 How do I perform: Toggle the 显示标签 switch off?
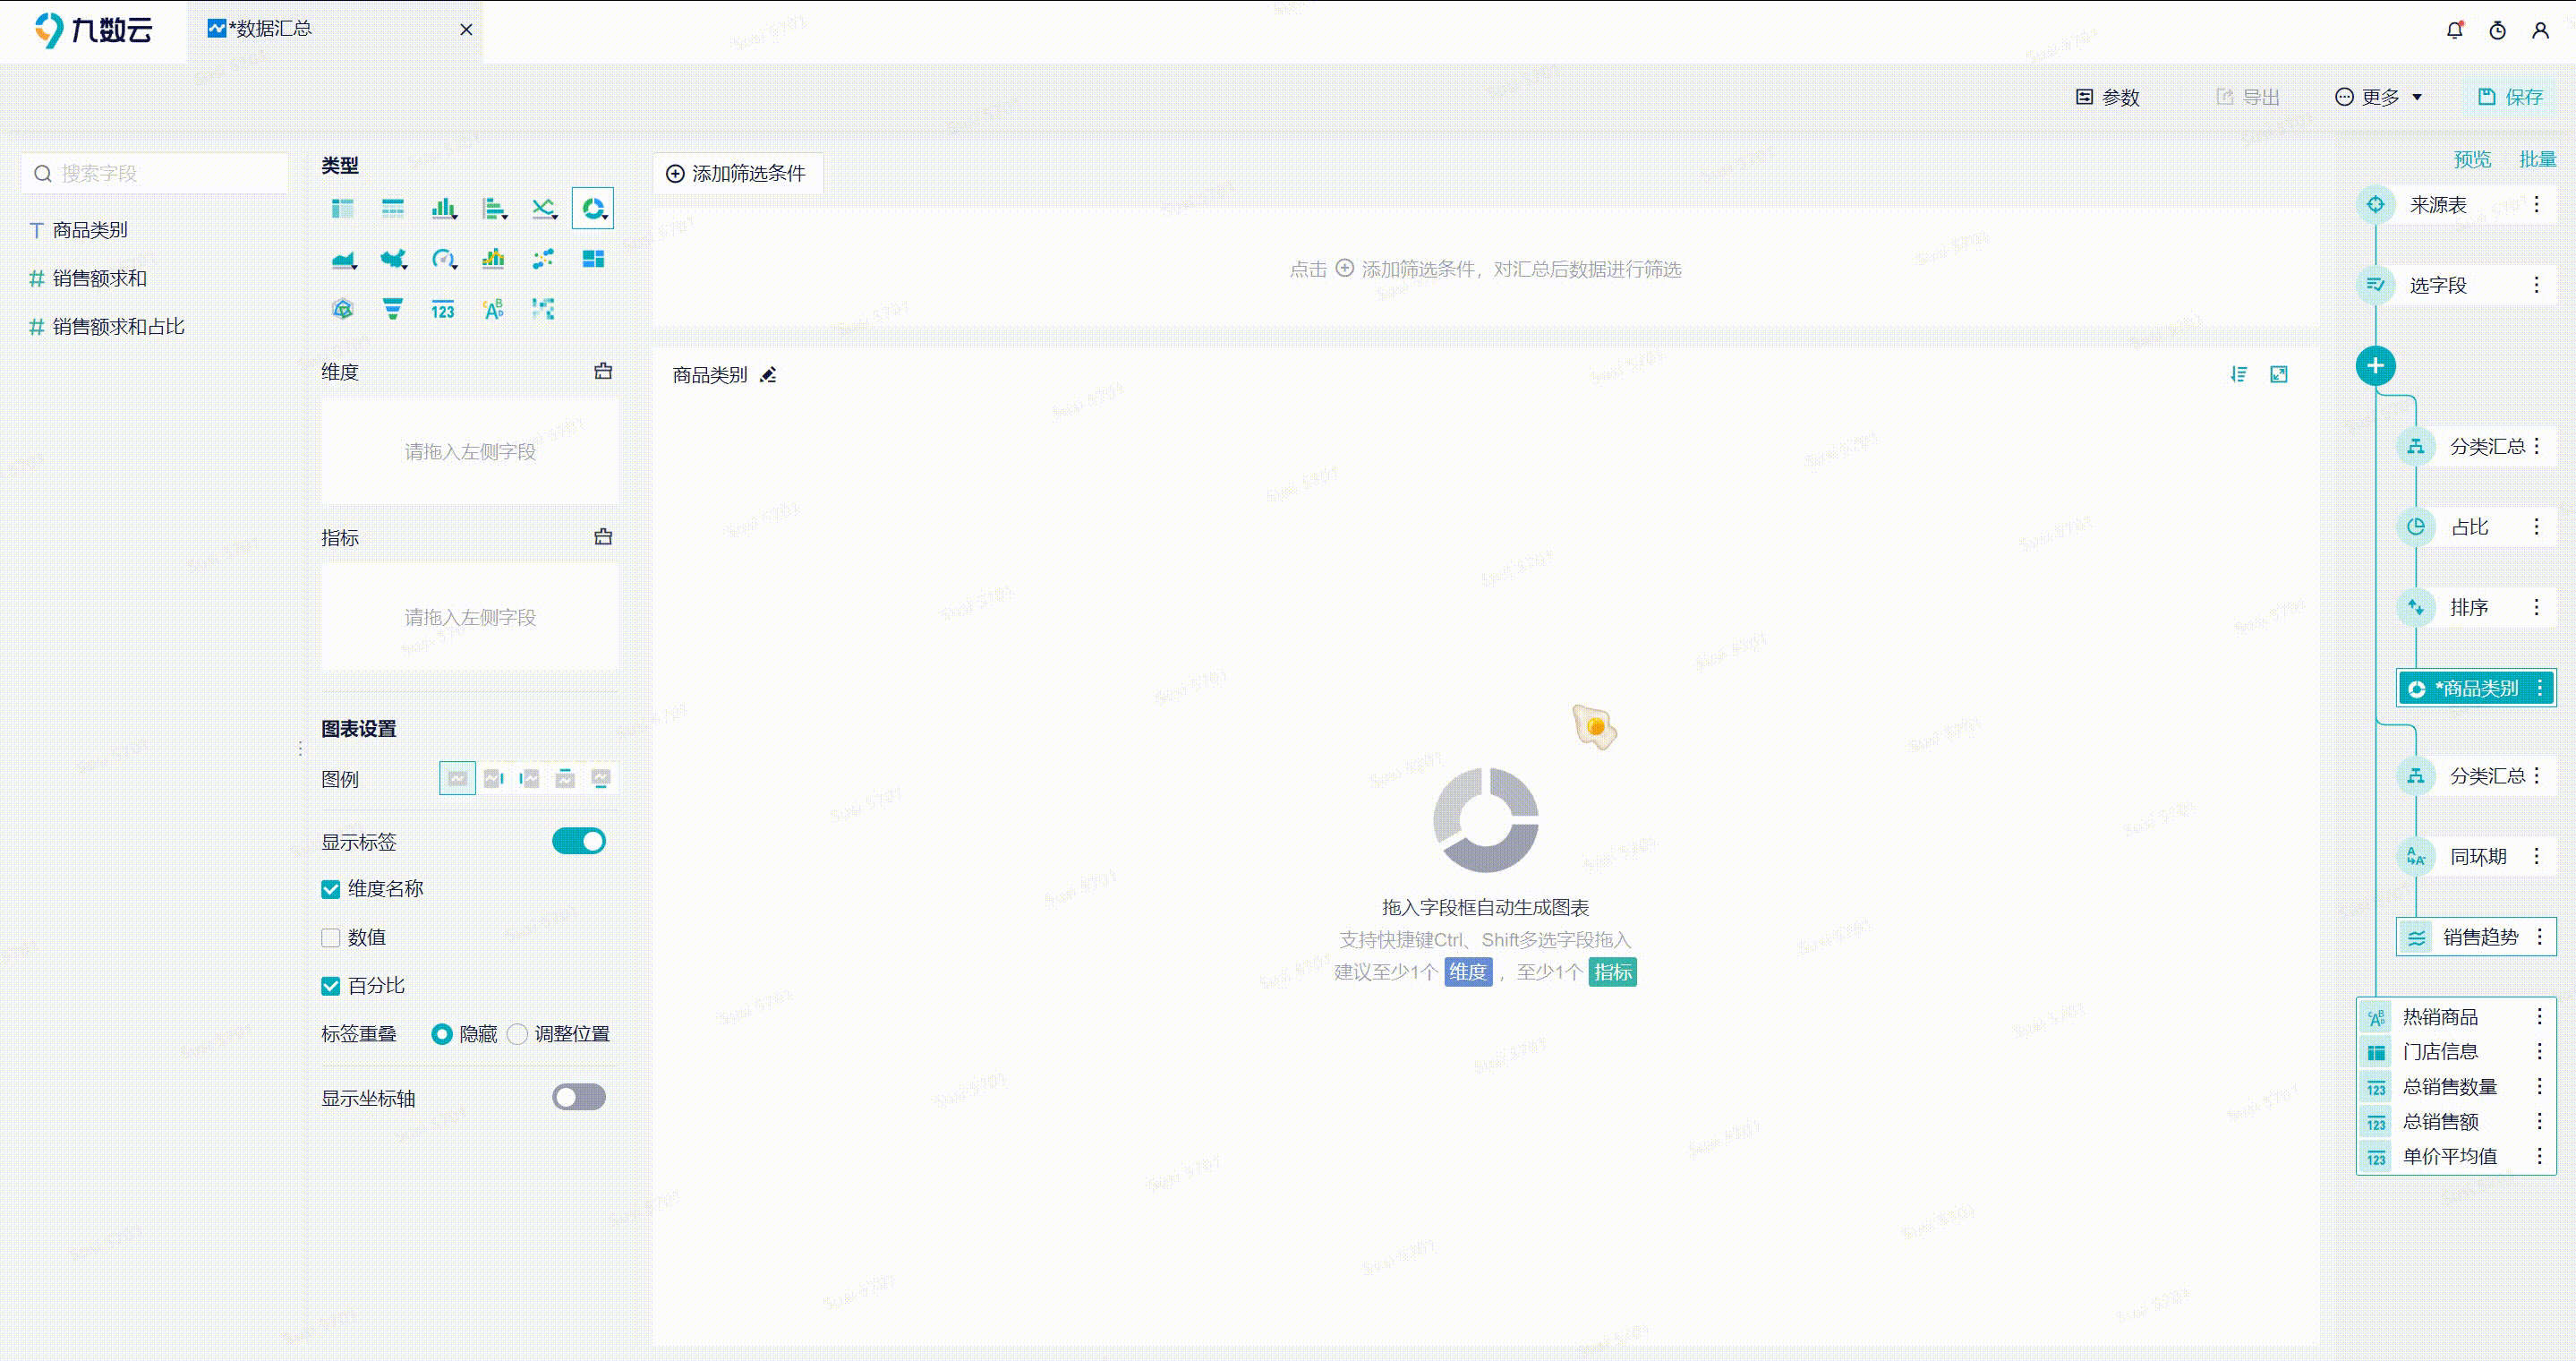point(578,841)
